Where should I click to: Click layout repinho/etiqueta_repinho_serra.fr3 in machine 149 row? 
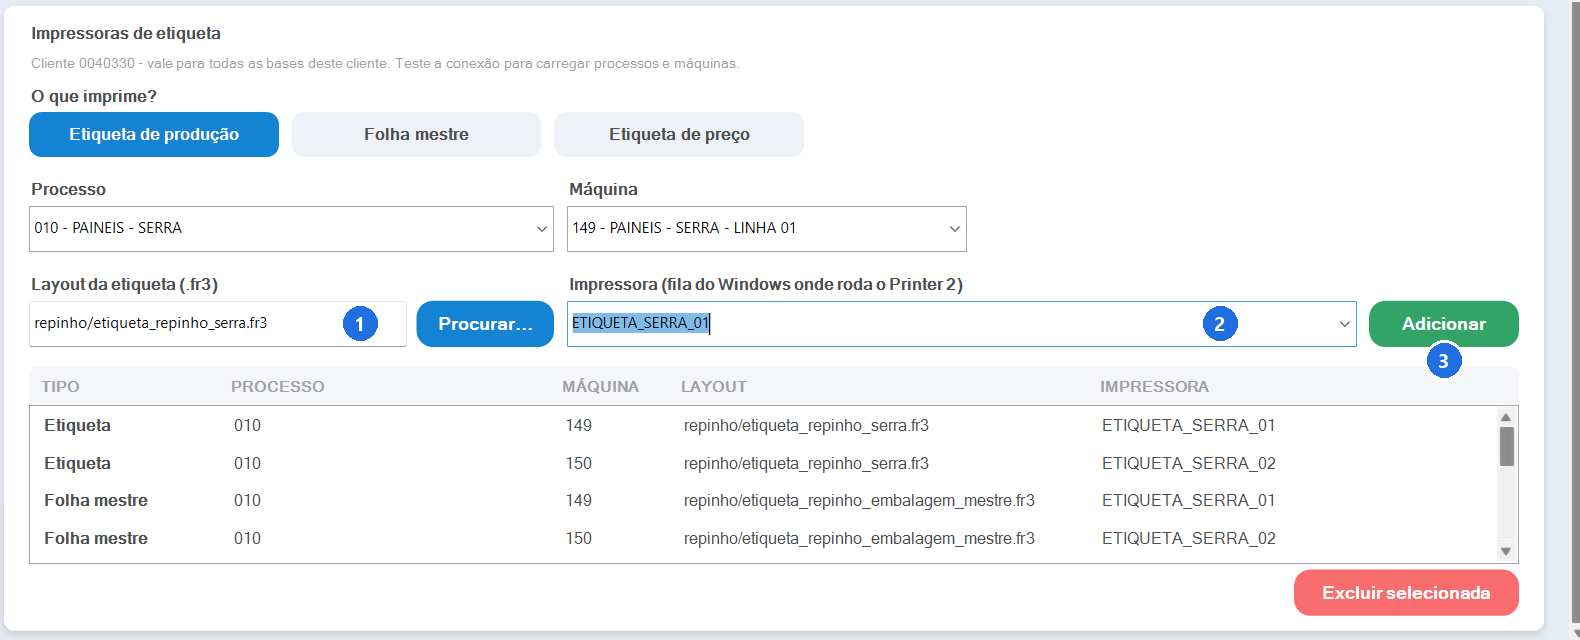click(x=806, y=426)
